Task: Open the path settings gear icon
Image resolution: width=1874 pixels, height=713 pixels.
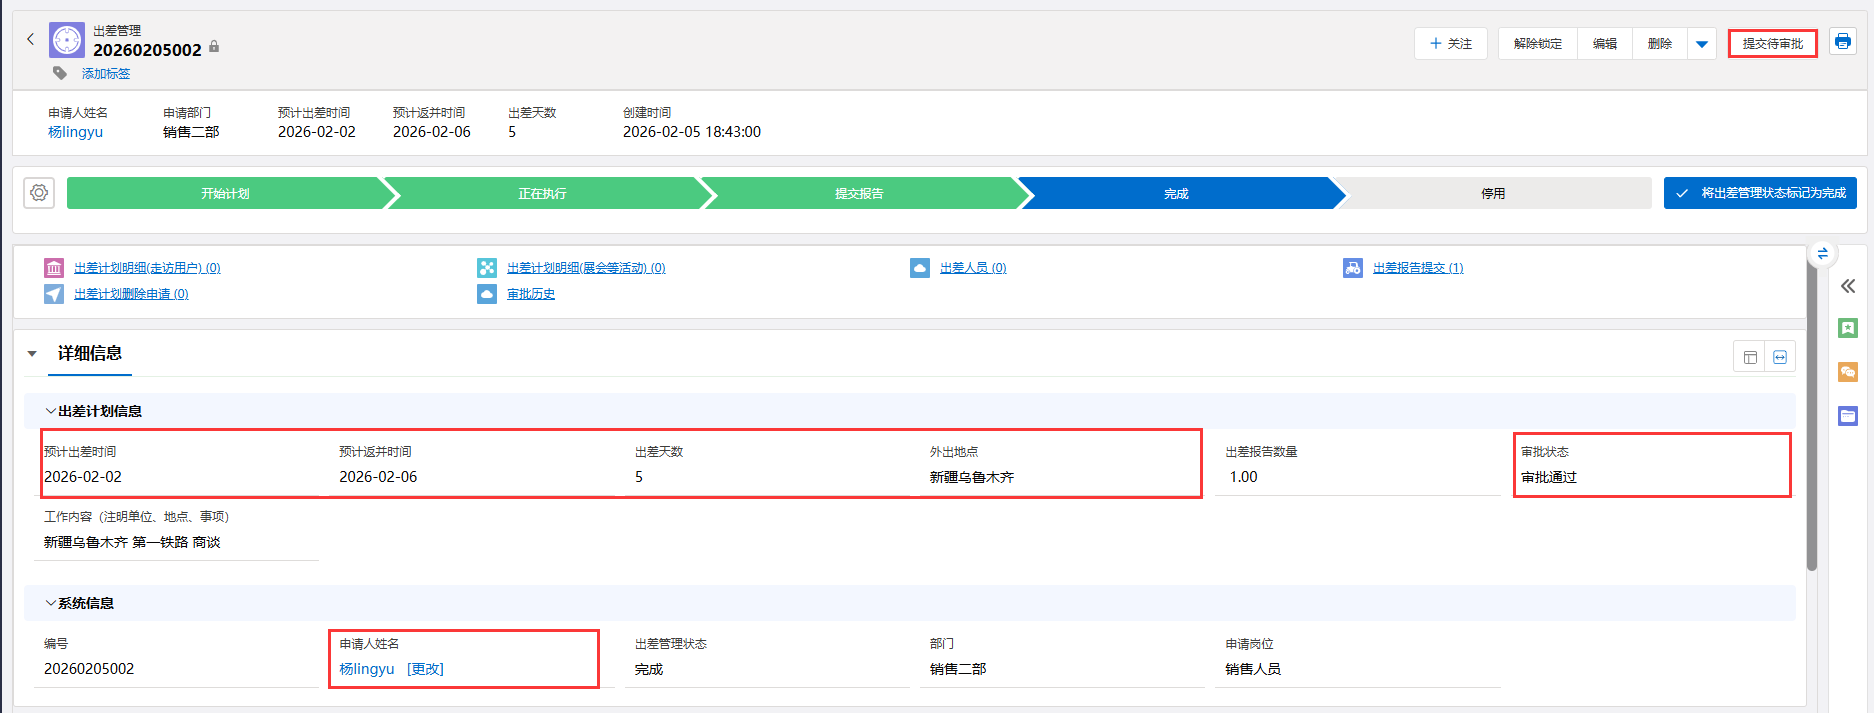Action: [x=39, y=193]
